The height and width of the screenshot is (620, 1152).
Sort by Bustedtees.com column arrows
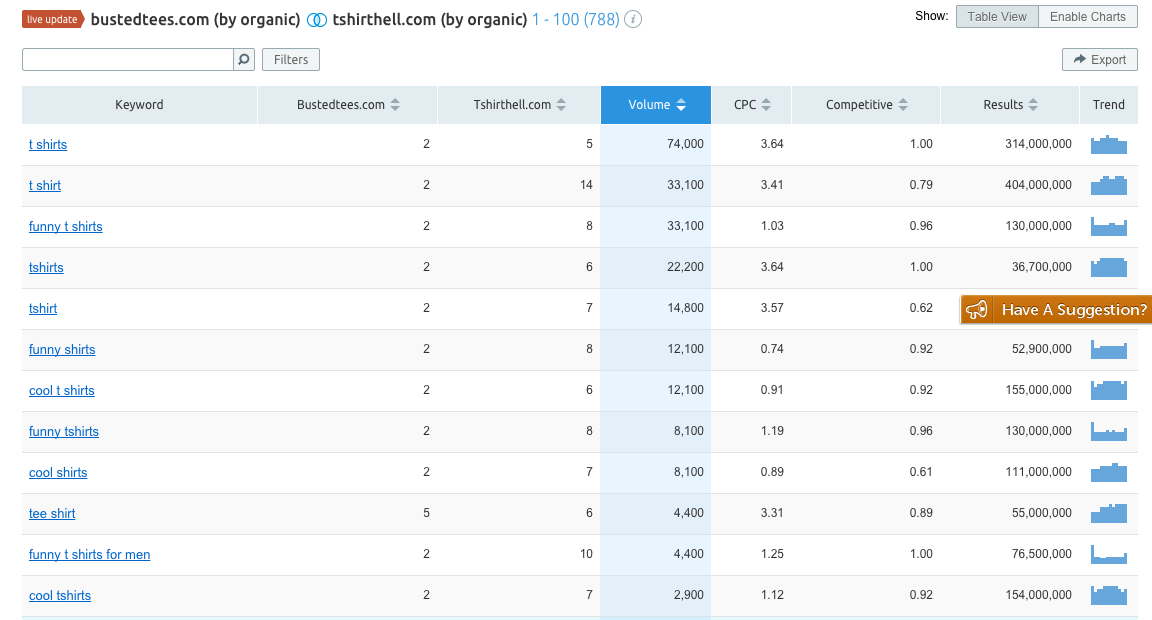click(x=395, y=105)
